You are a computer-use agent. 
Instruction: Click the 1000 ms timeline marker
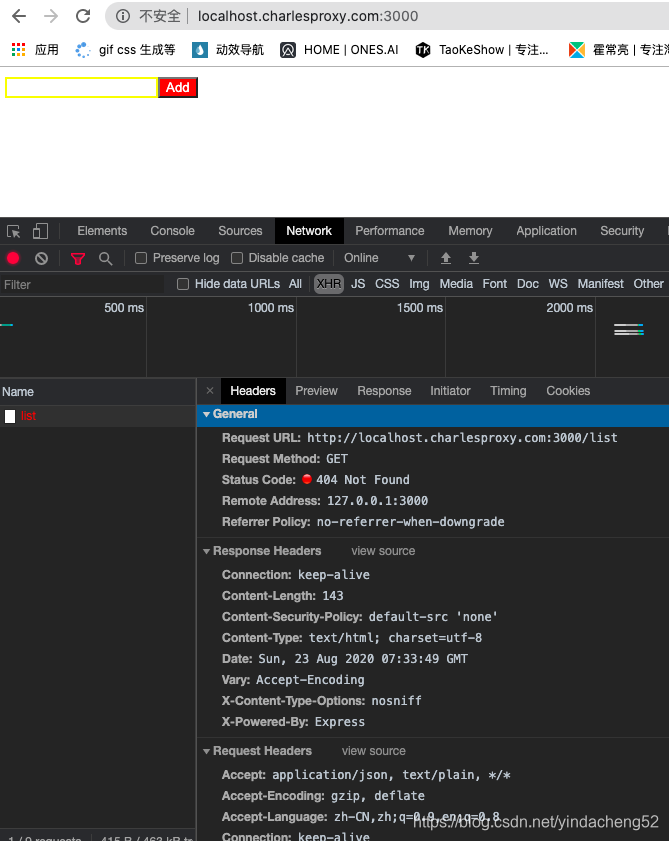(x=270, y=308)
